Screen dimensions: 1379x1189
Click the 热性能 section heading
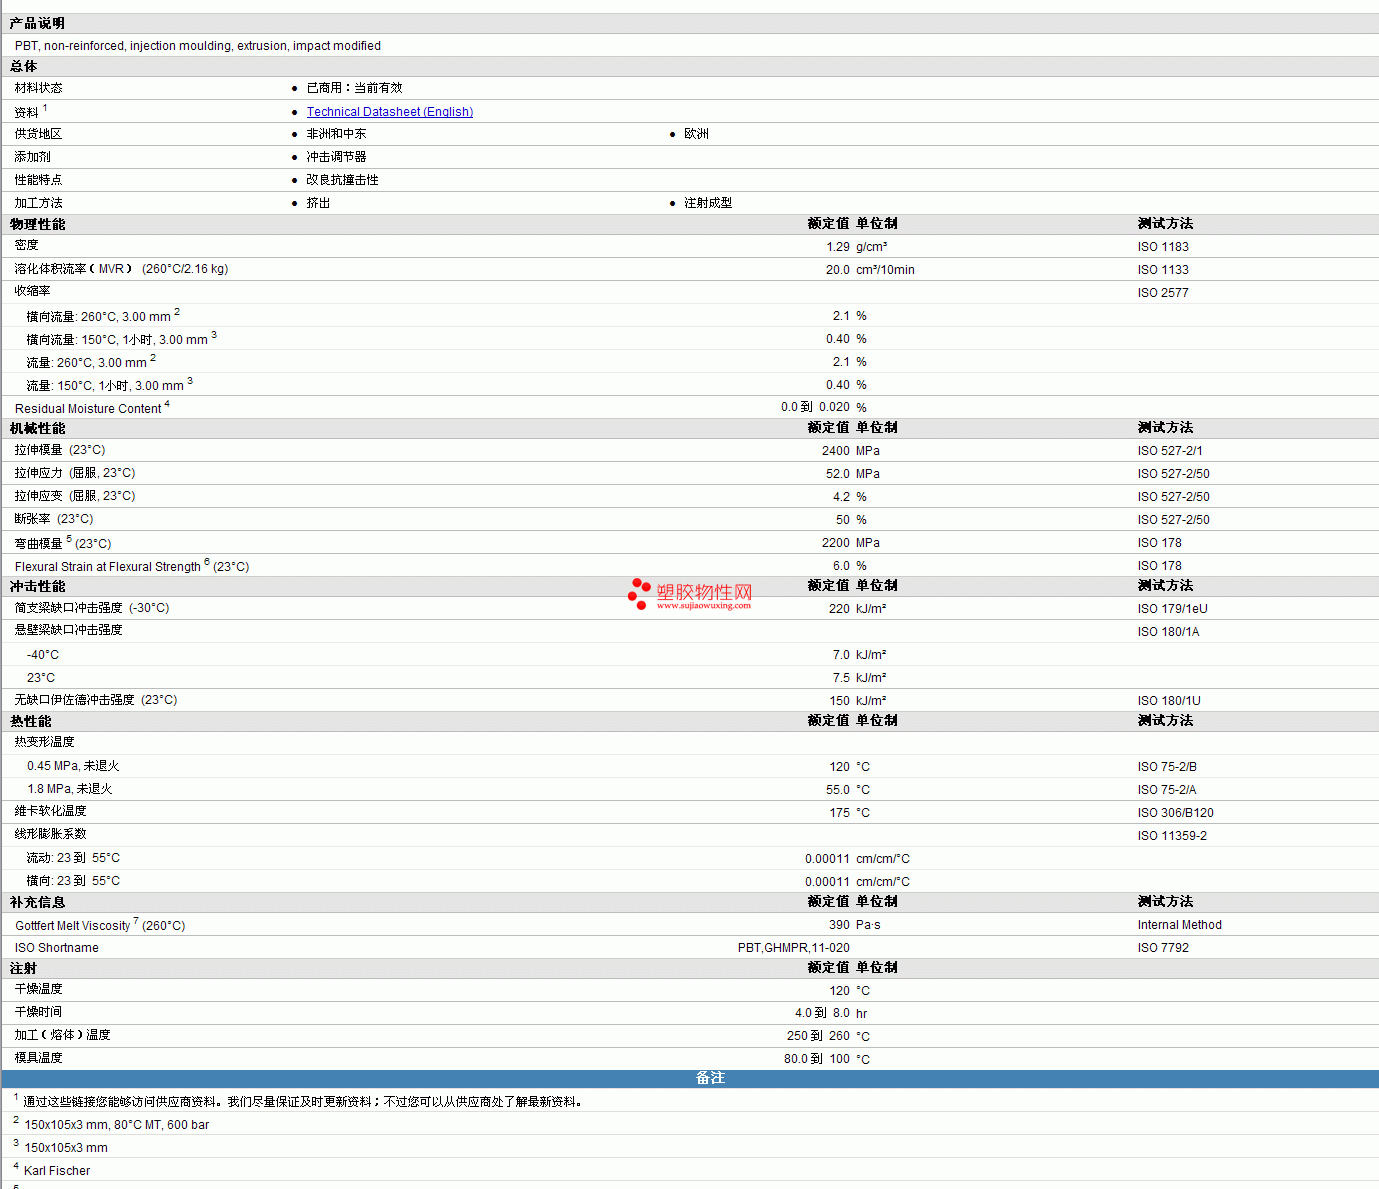[31, 721]
